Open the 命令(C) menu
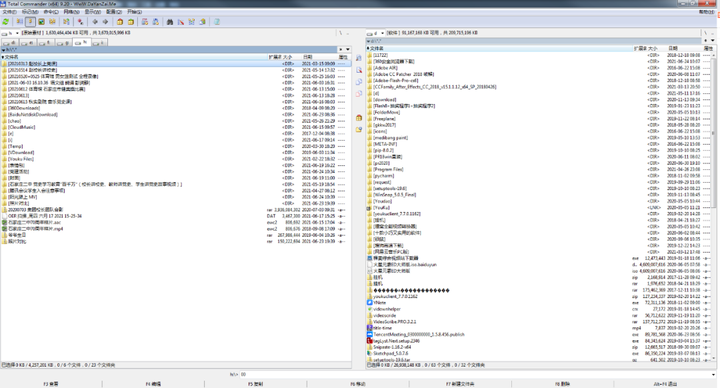 click(51, 11)
